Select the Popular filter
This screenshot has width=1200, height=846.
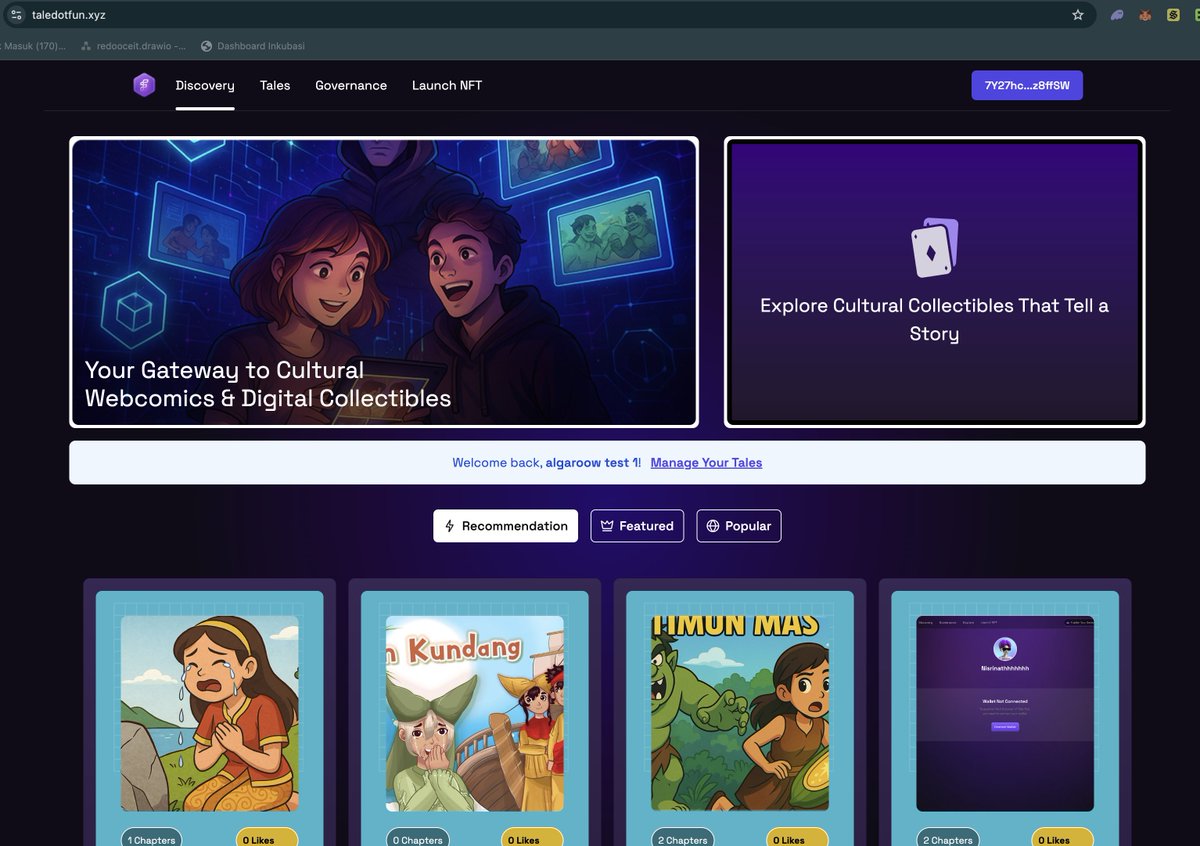(739, 526)
